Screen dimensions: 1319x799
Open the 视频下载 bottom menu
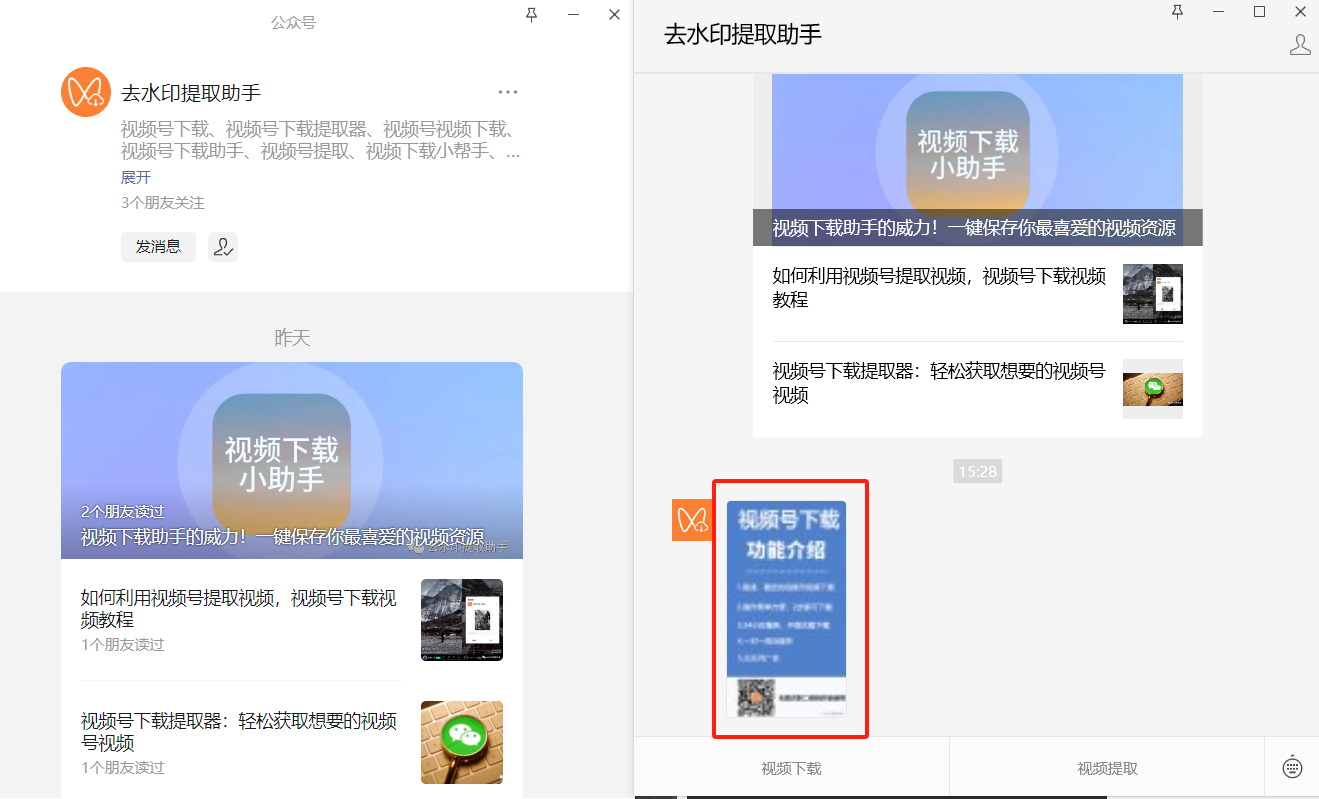[791, 768]
